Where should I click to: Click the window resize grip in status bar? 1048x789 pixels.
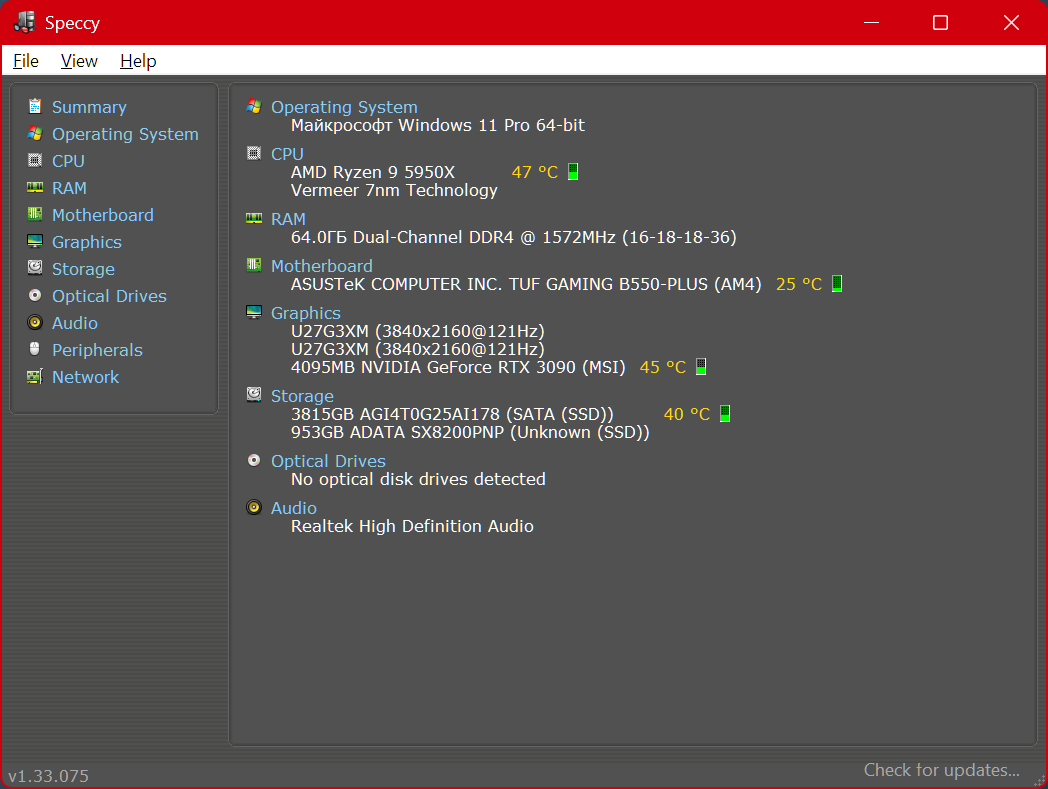1039,780
